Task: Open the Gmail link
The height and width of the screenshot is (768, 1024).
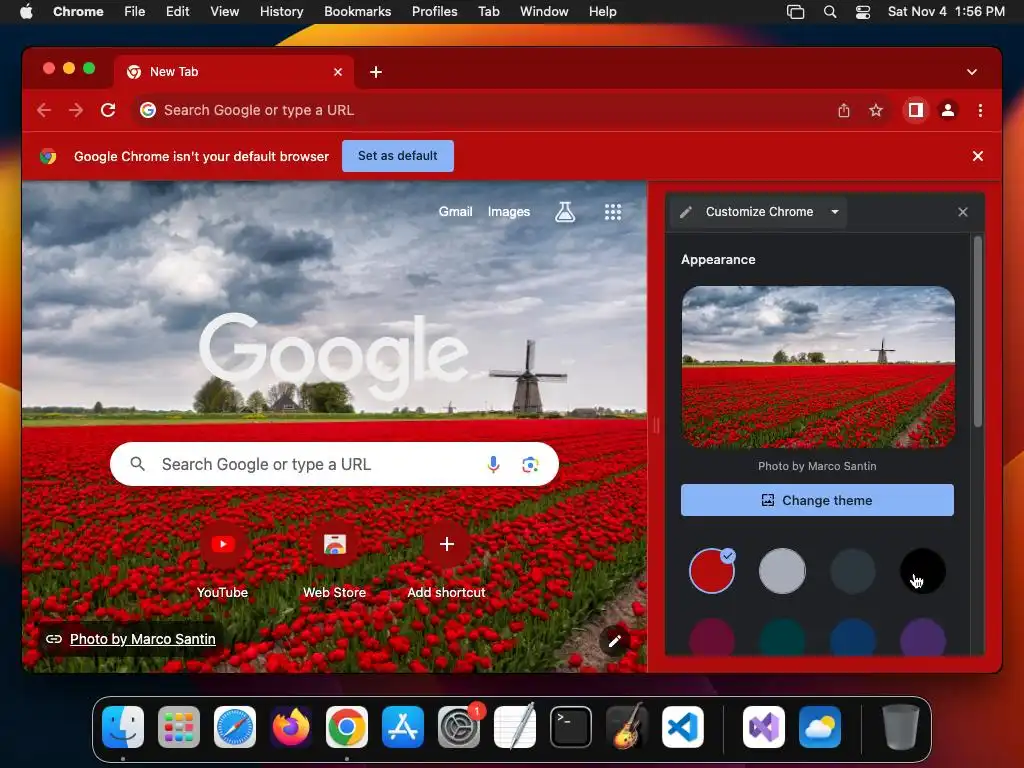Action: [455, 212]
